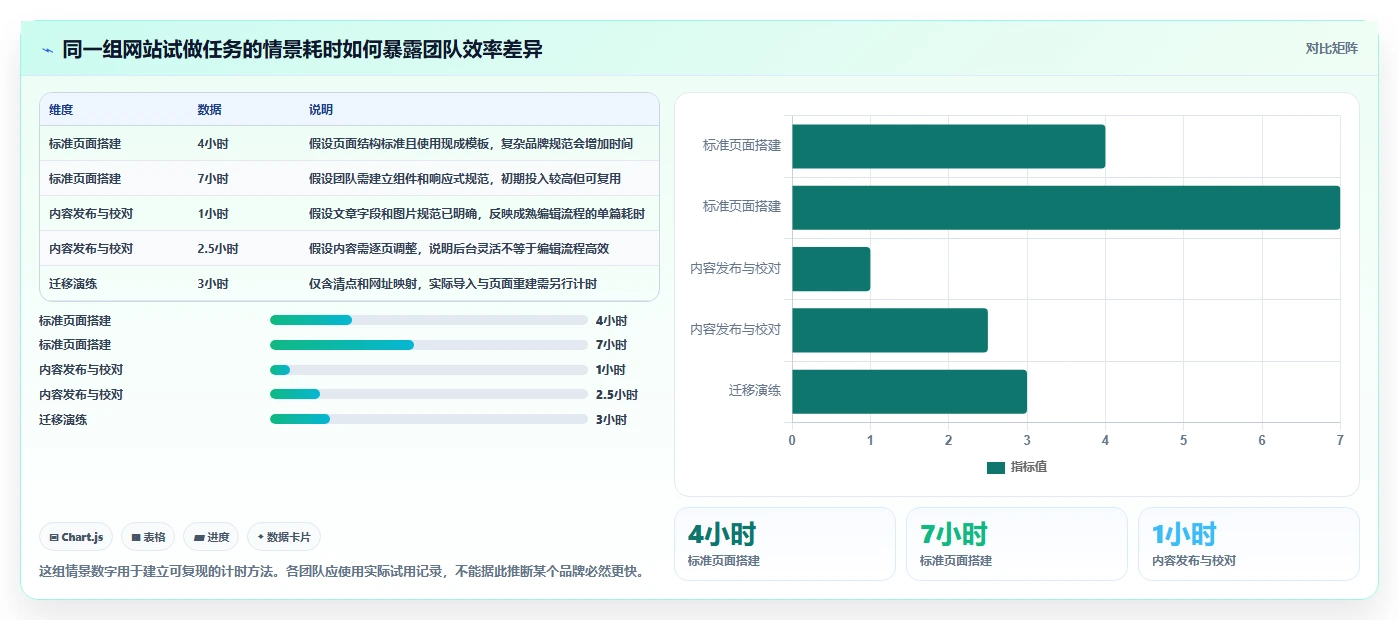Click the green 指标值 legend swatch

pos(995,468)
